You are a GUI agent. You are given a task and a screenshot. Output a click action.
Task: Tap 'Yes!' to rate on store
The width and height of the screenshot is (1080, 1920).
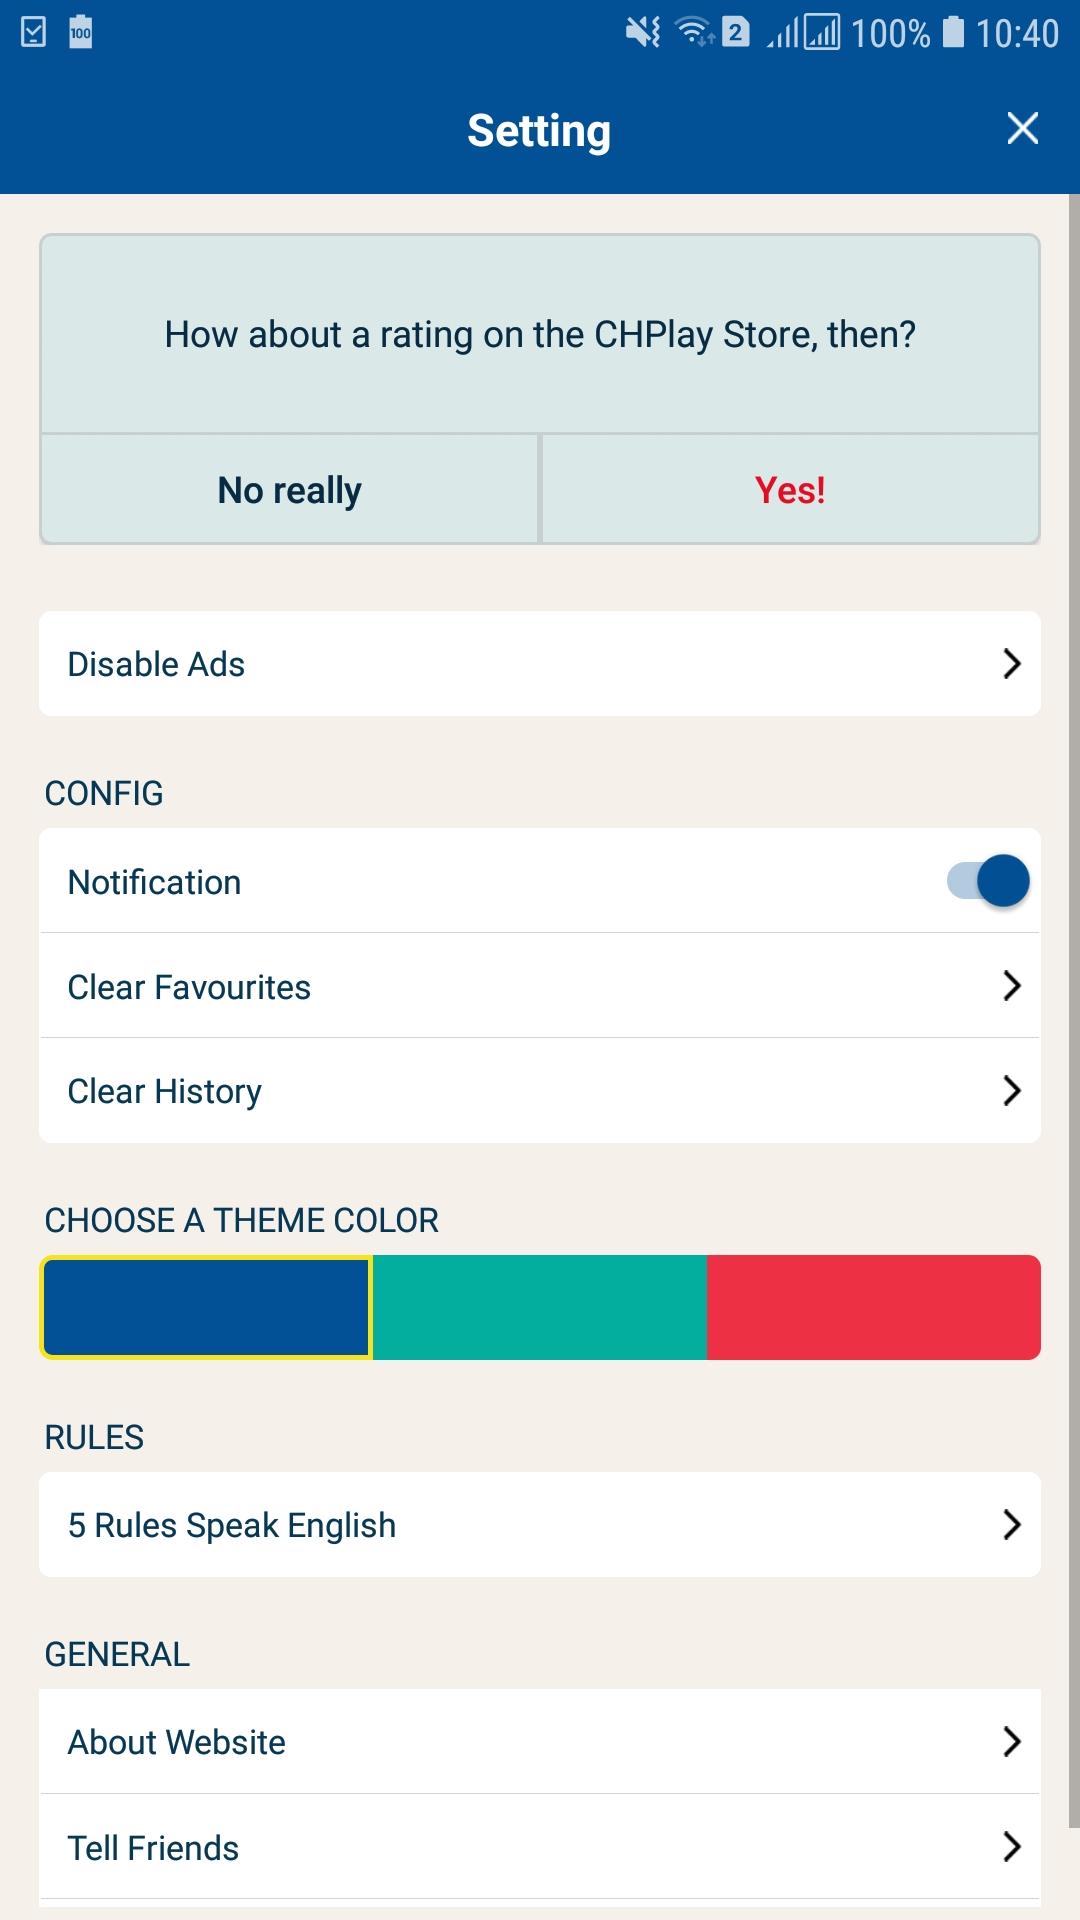point(790,490)
